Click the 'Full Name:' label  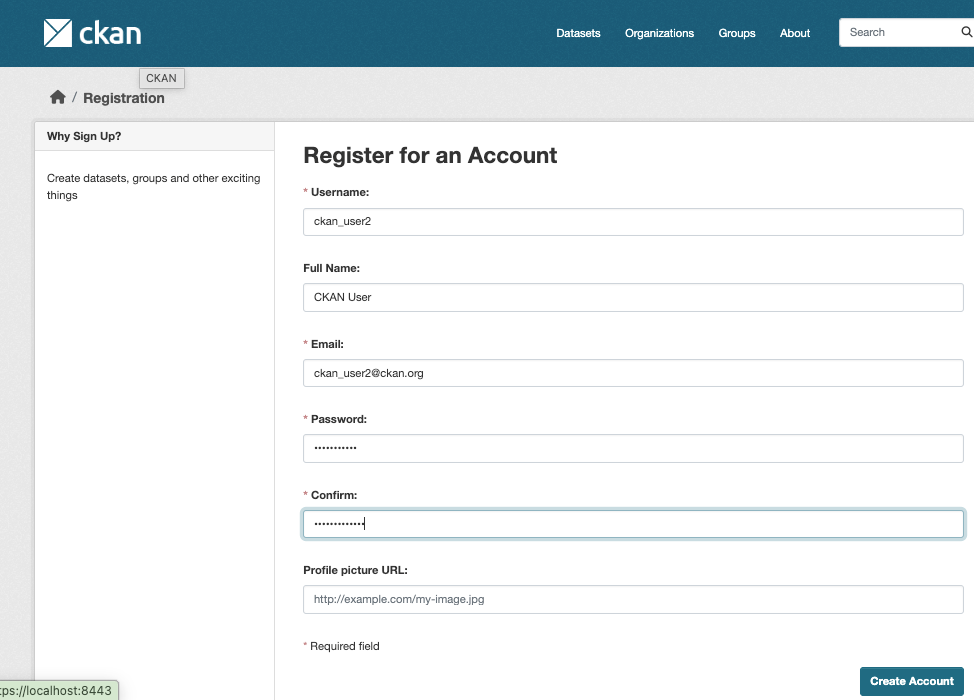[x=332, y=268]
